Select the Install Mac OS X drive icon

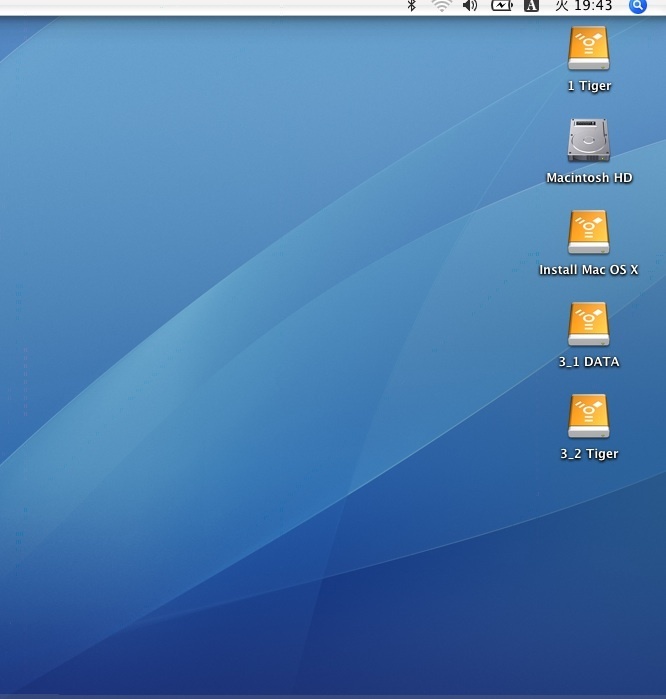tap(589, 232)
